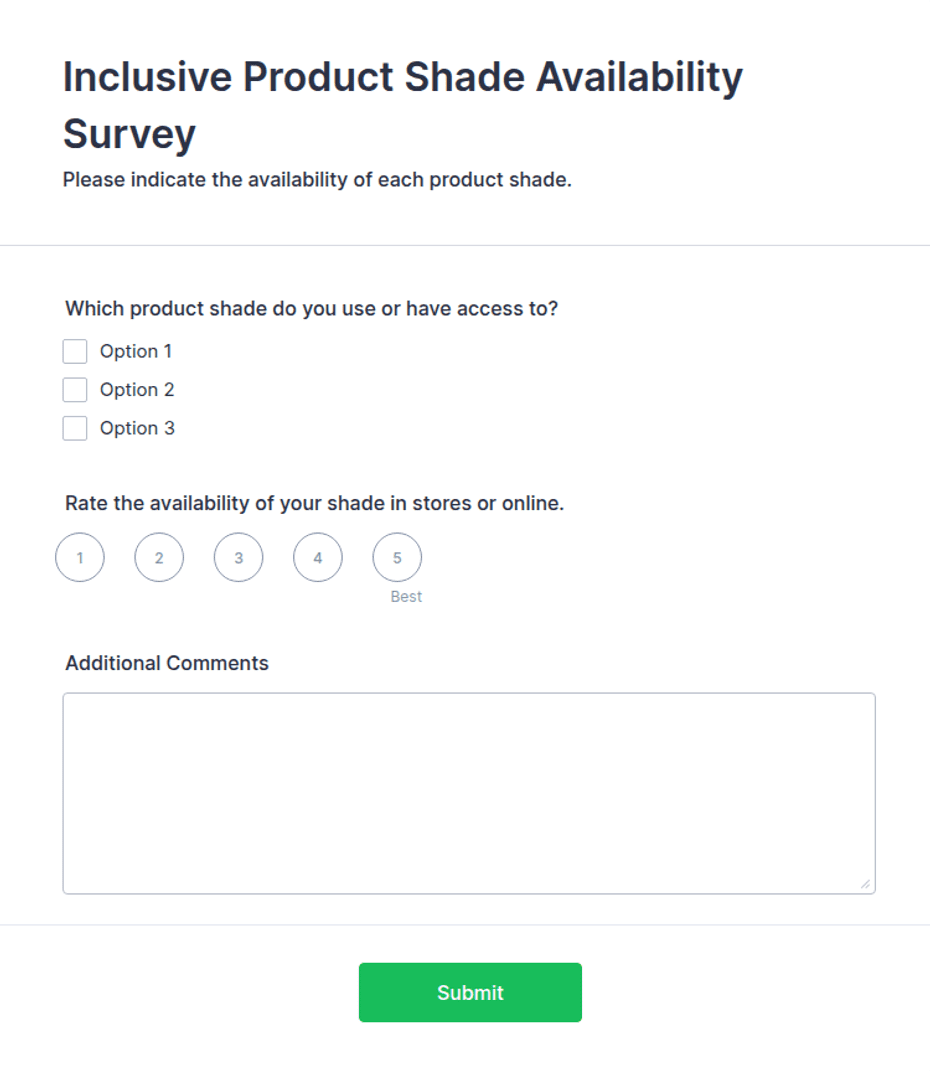Click the Option 2 label text
This screenshot has width=930, height=1071.
point(137,390)
